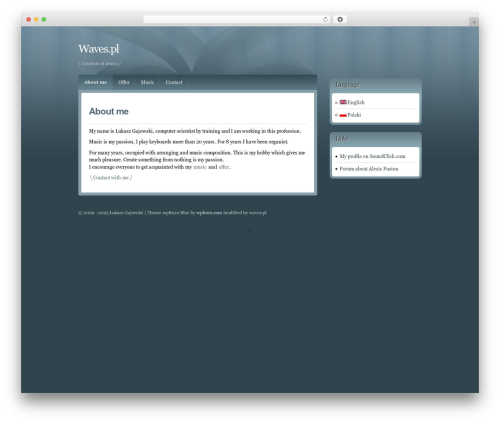This screenshot has height=423, width=500.
Task: Click the 'Contact with me' link
Action: (x=111, y=178)
